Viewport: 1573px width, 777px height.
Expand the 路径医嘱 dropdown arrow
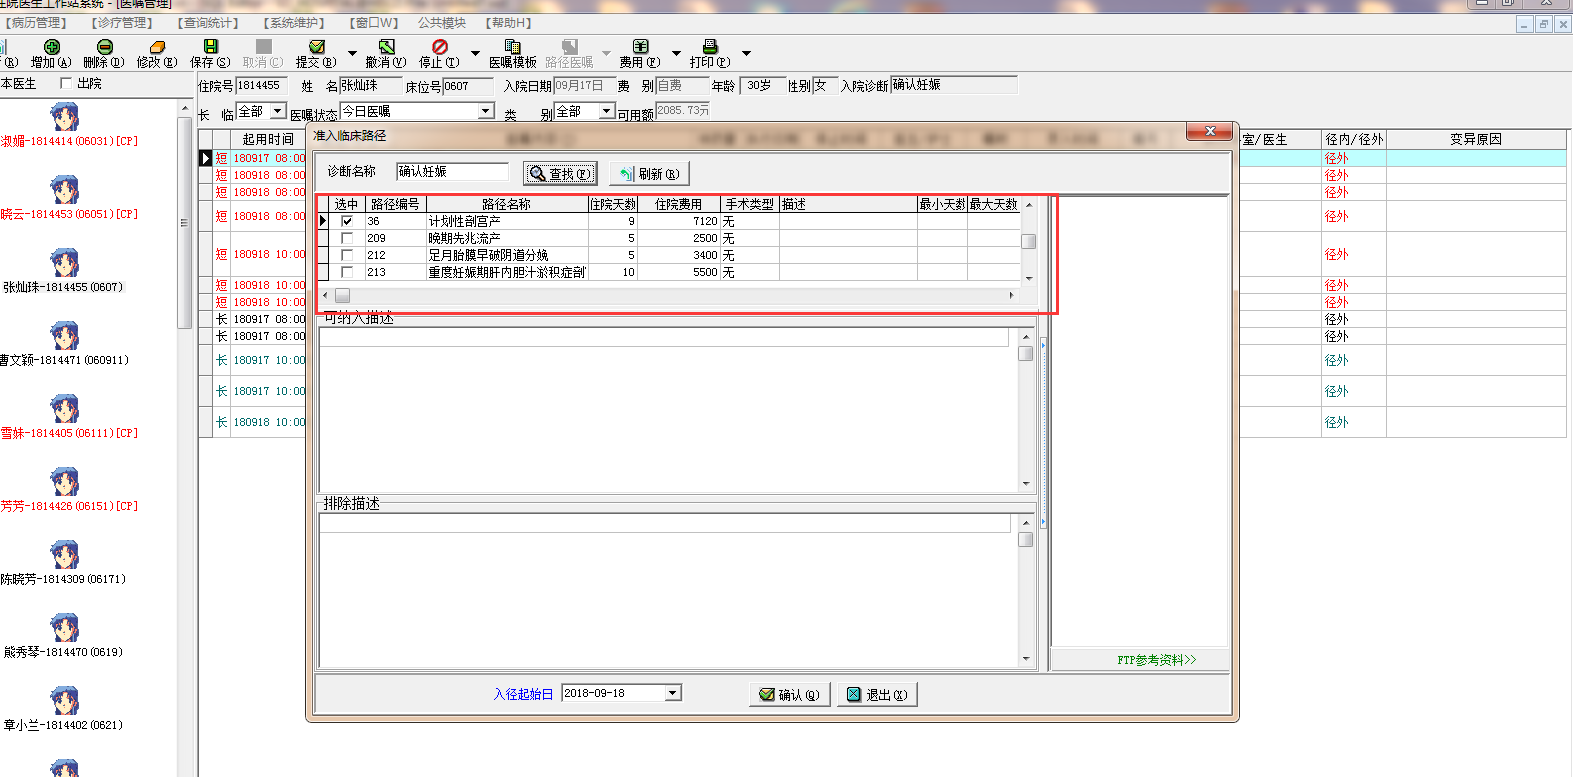(x=606, y=53)
